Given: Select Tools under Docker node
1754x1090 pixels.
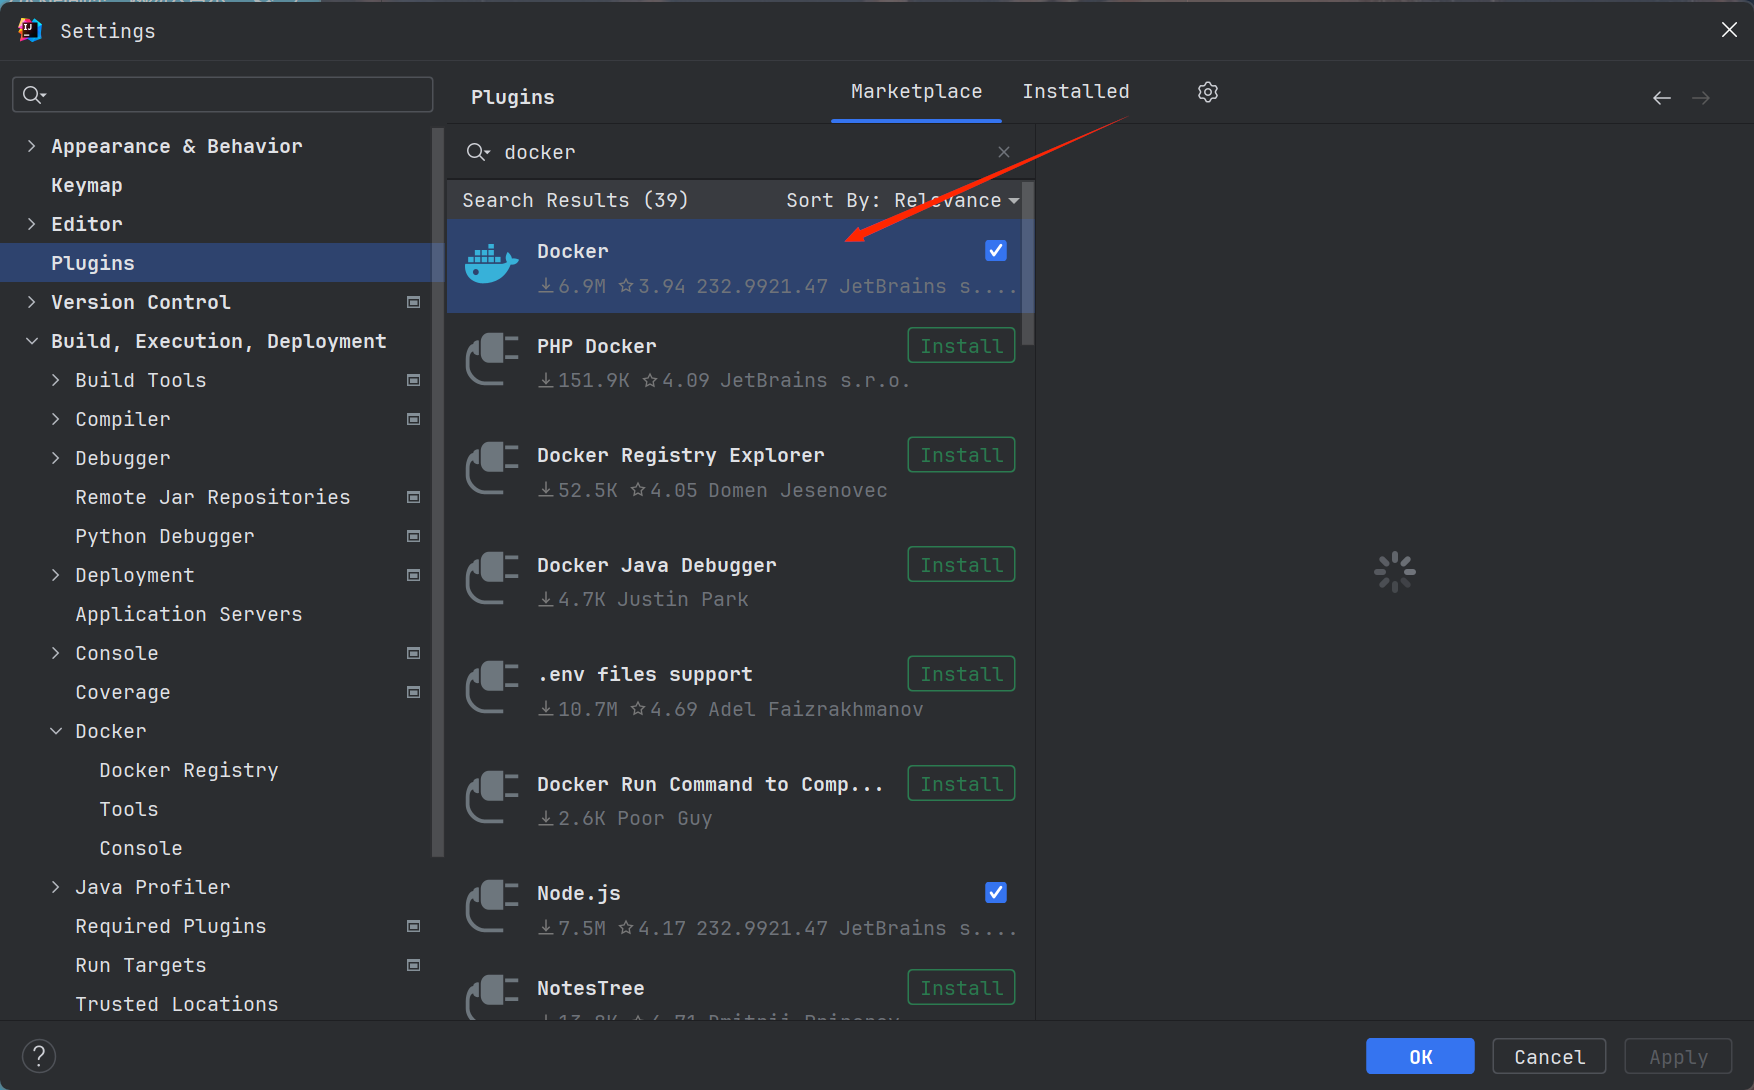Looking at the screenshot, I should click(129, 809).
